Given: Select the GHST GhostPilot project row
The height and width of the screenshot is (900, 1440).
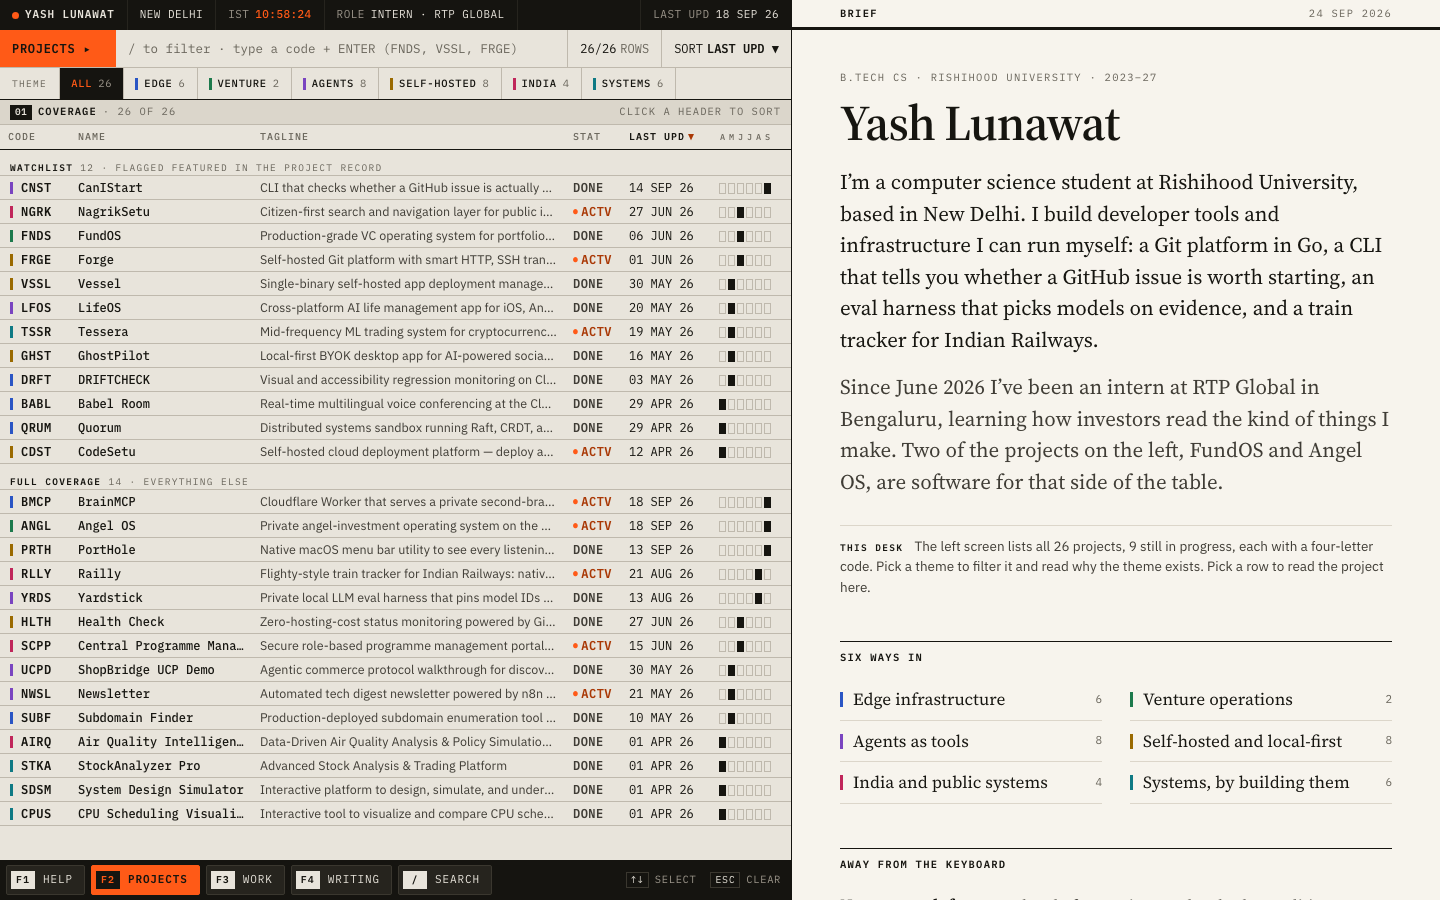Looking at the screenshot, I should 395,356.
